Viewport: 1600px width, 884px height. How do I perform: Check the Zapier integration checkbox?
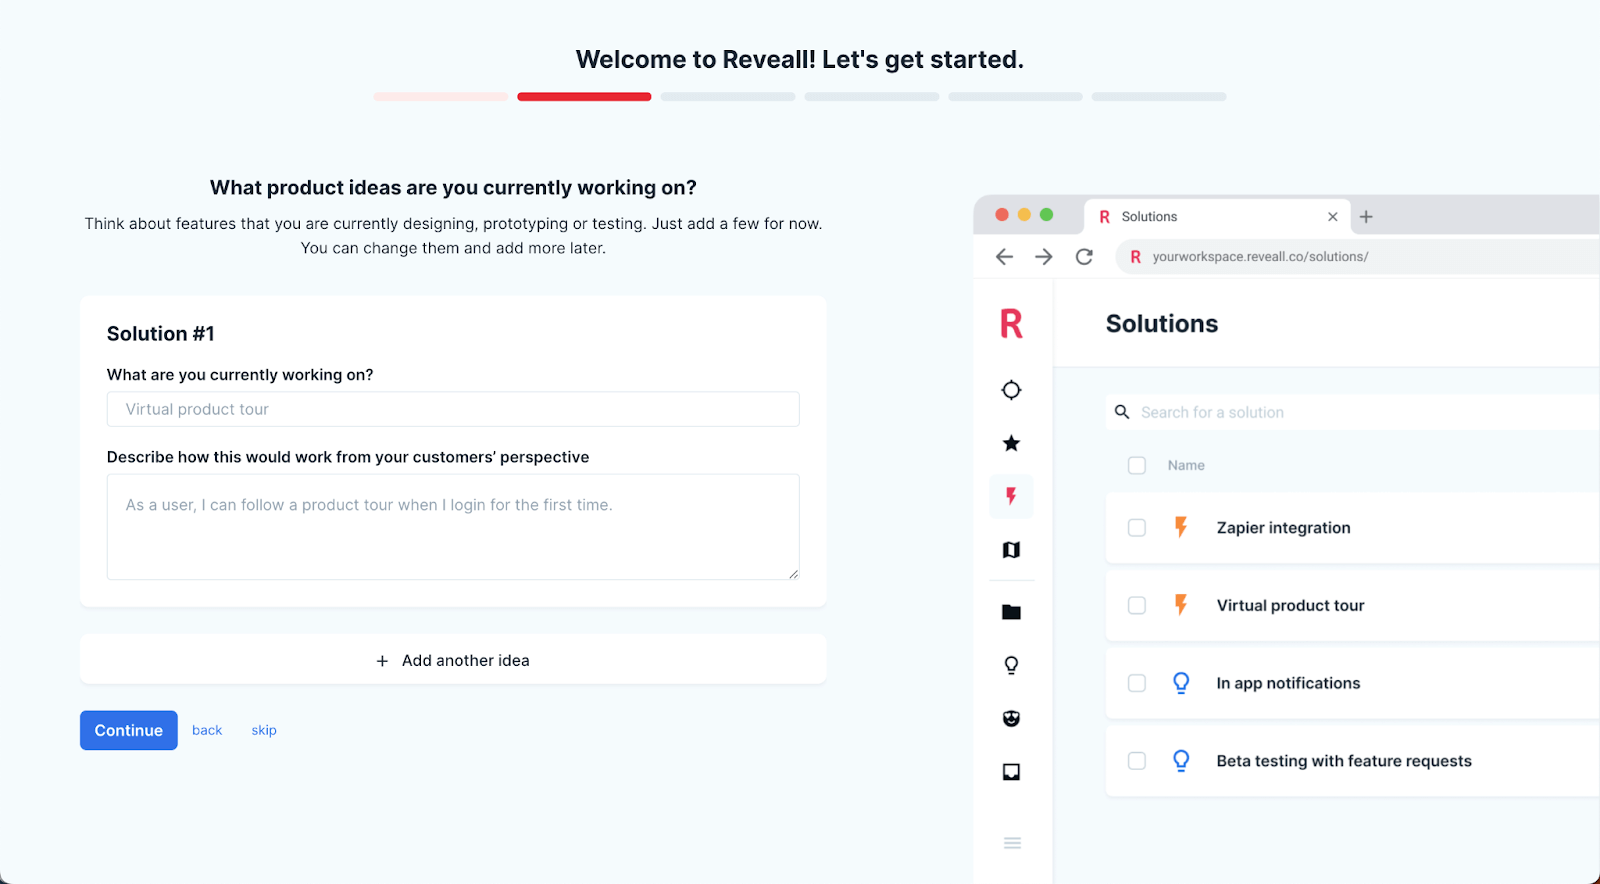coord(1137,528)
